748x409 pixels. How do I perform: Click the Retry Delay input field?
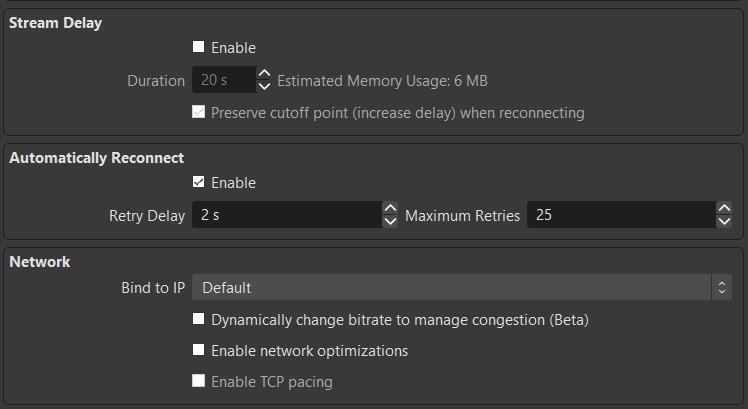286,215
